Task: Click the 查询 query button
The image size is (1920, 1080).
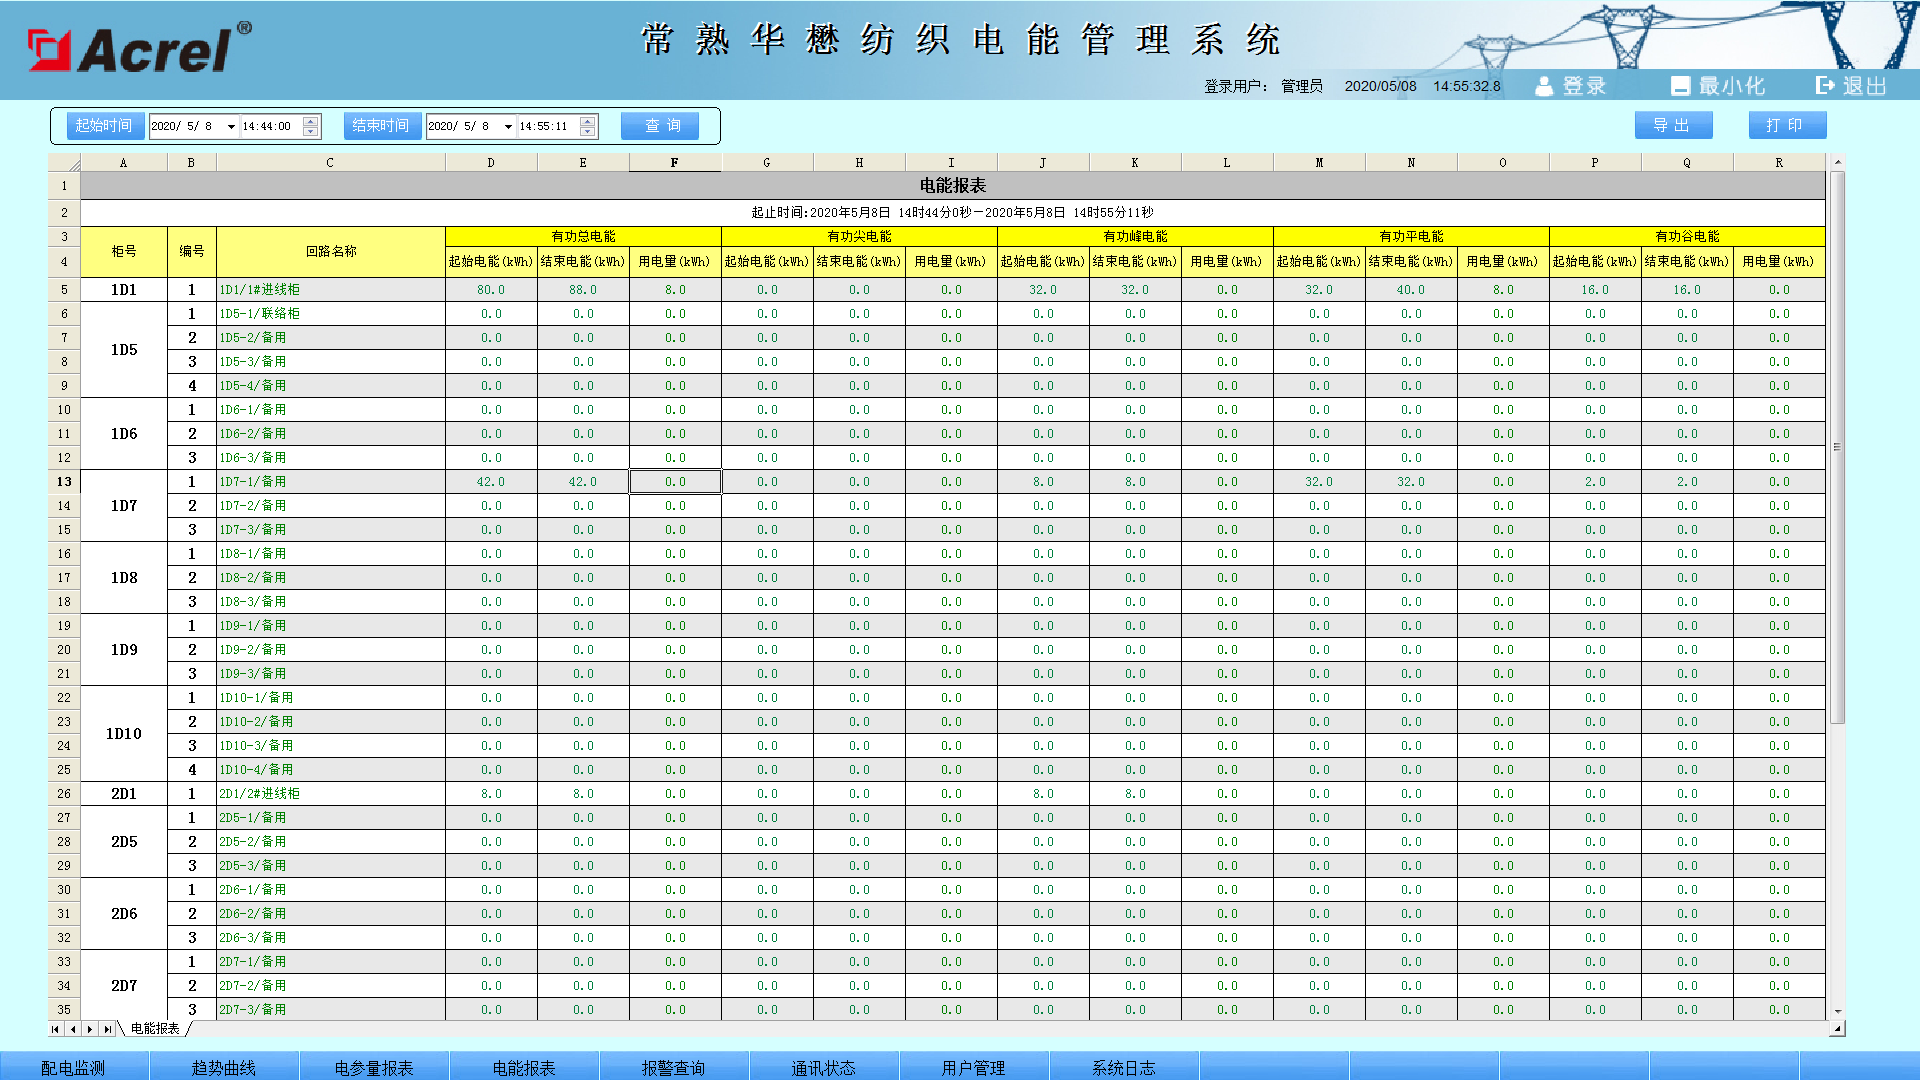Action: click(660, 125)
